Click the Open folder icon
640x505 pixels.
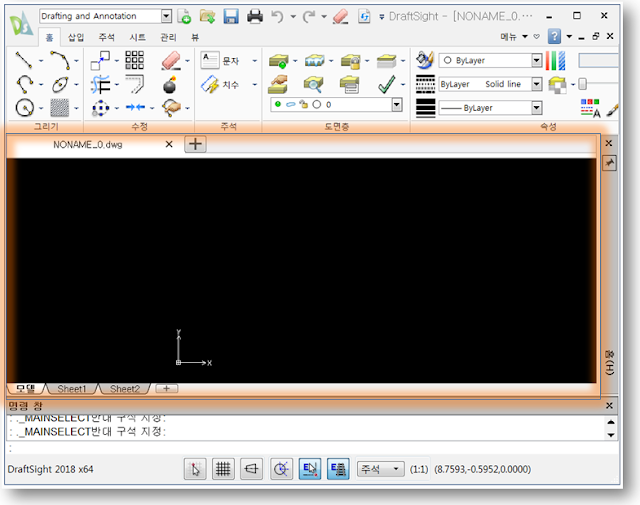pos(207,16)
